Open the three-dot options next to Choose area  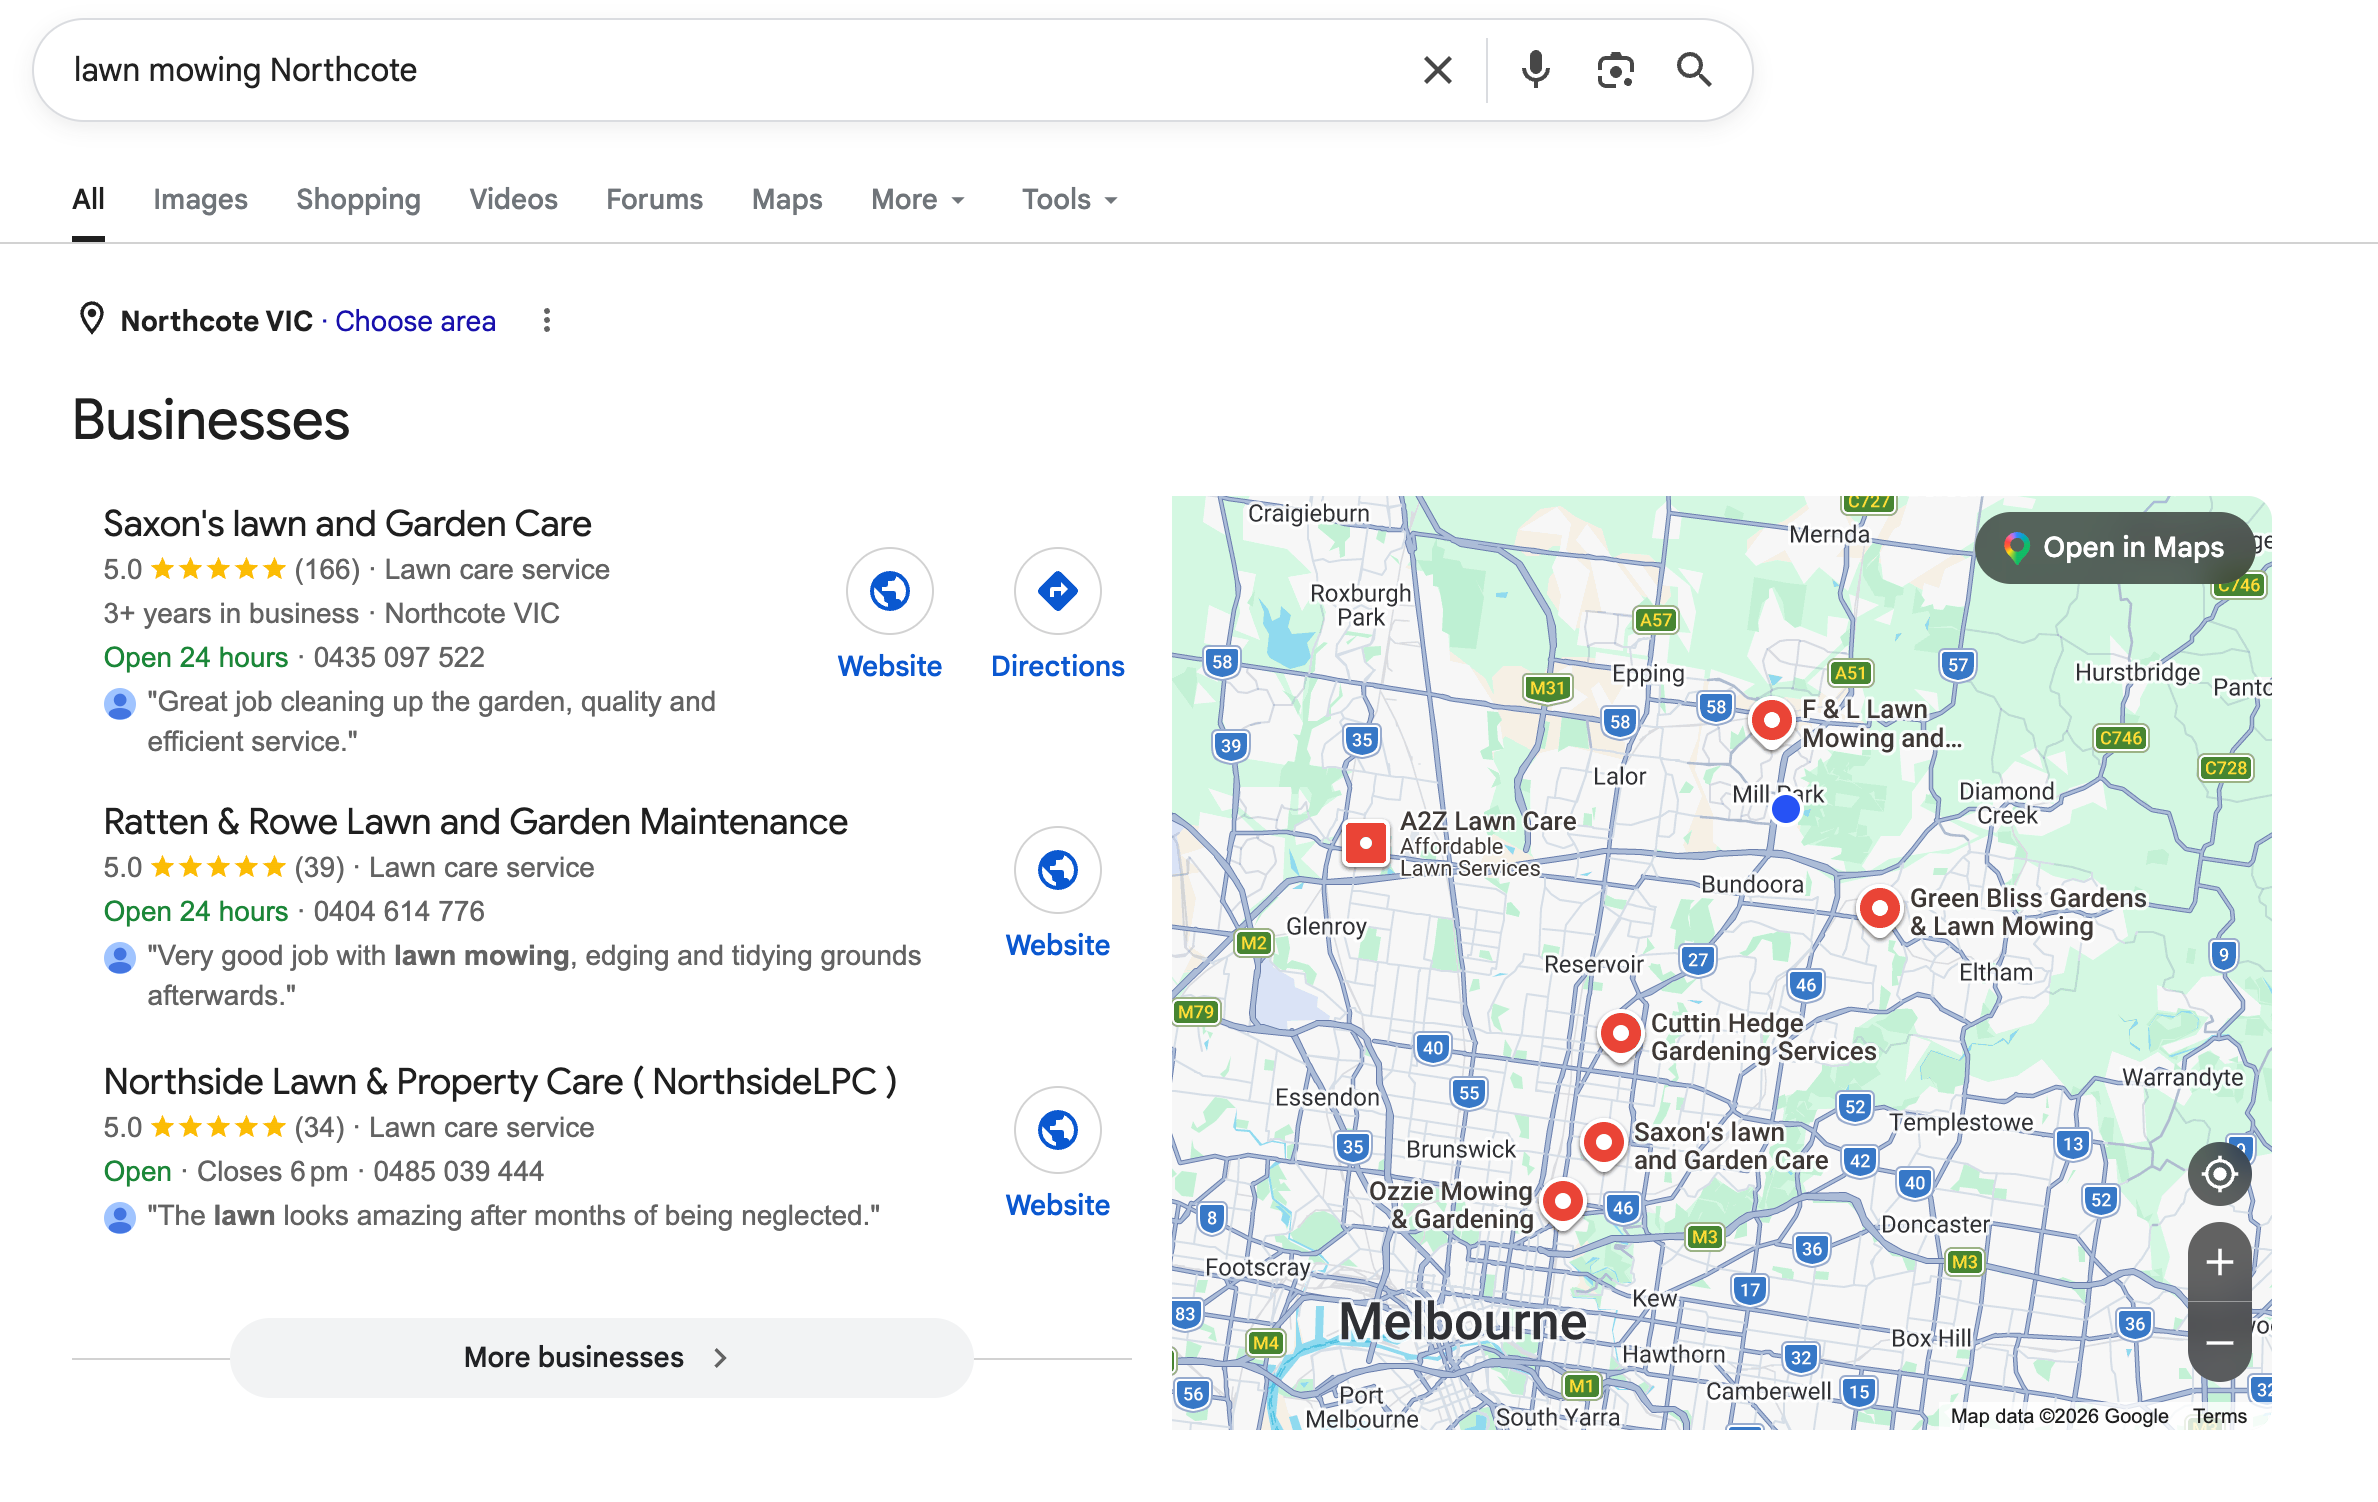(x=546, y=320)
